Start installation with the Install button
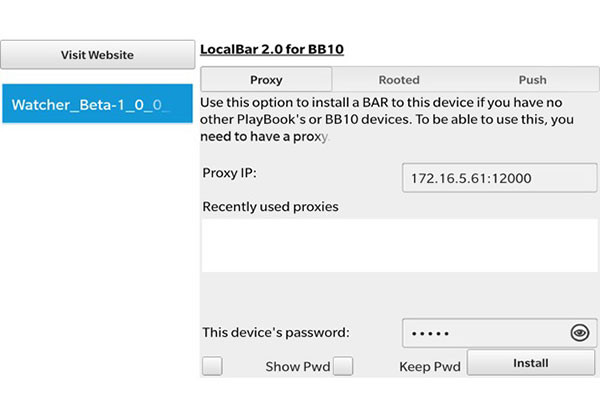 (531, 362)
